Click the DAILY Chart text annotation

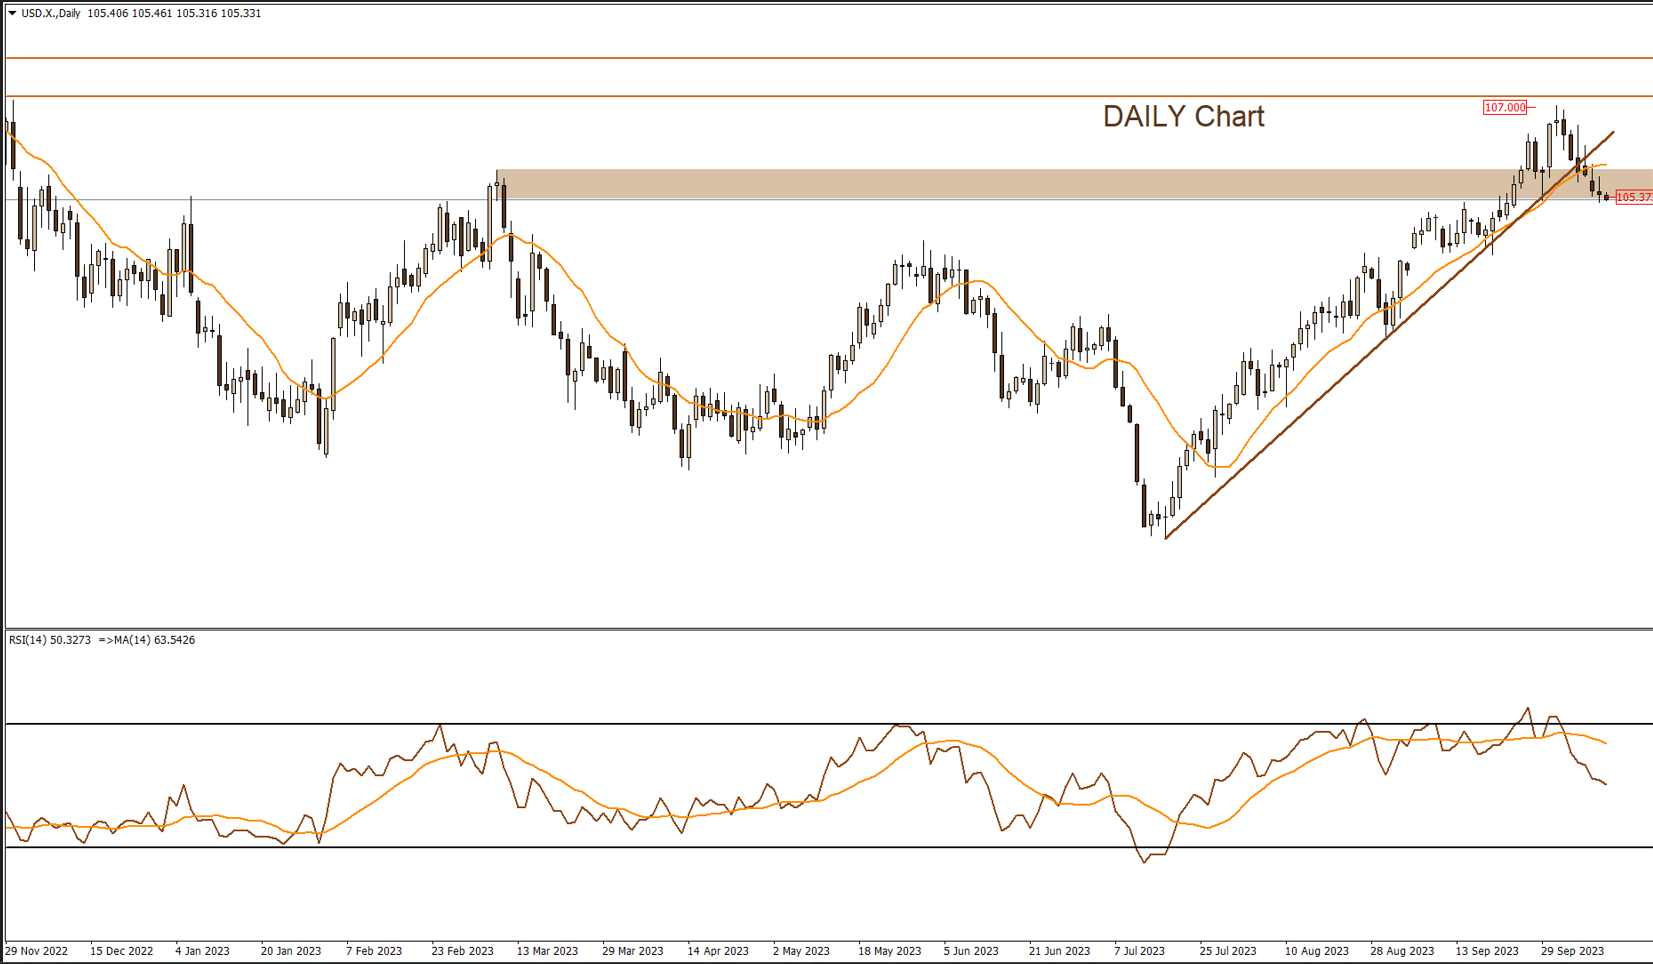click(x=1183, y=117)
